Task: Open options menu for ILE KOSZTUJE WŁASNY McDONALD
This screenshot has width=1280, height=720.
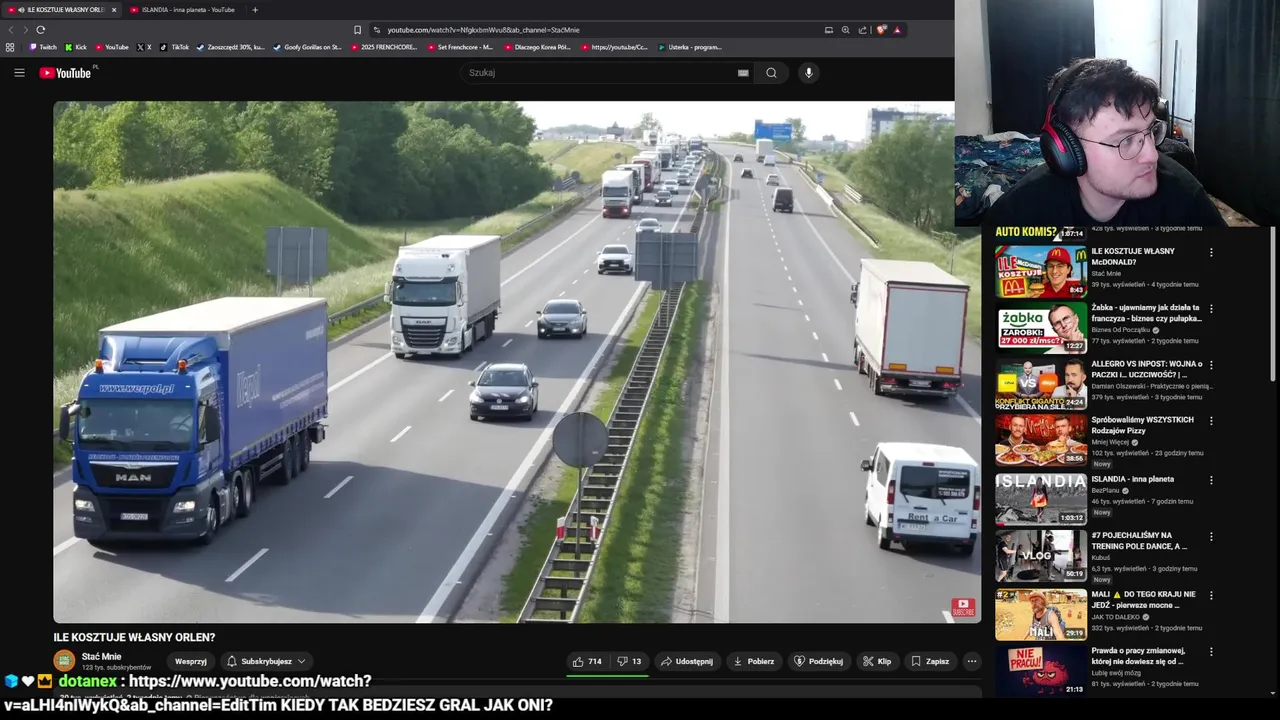Action: tap(1211, 253)
